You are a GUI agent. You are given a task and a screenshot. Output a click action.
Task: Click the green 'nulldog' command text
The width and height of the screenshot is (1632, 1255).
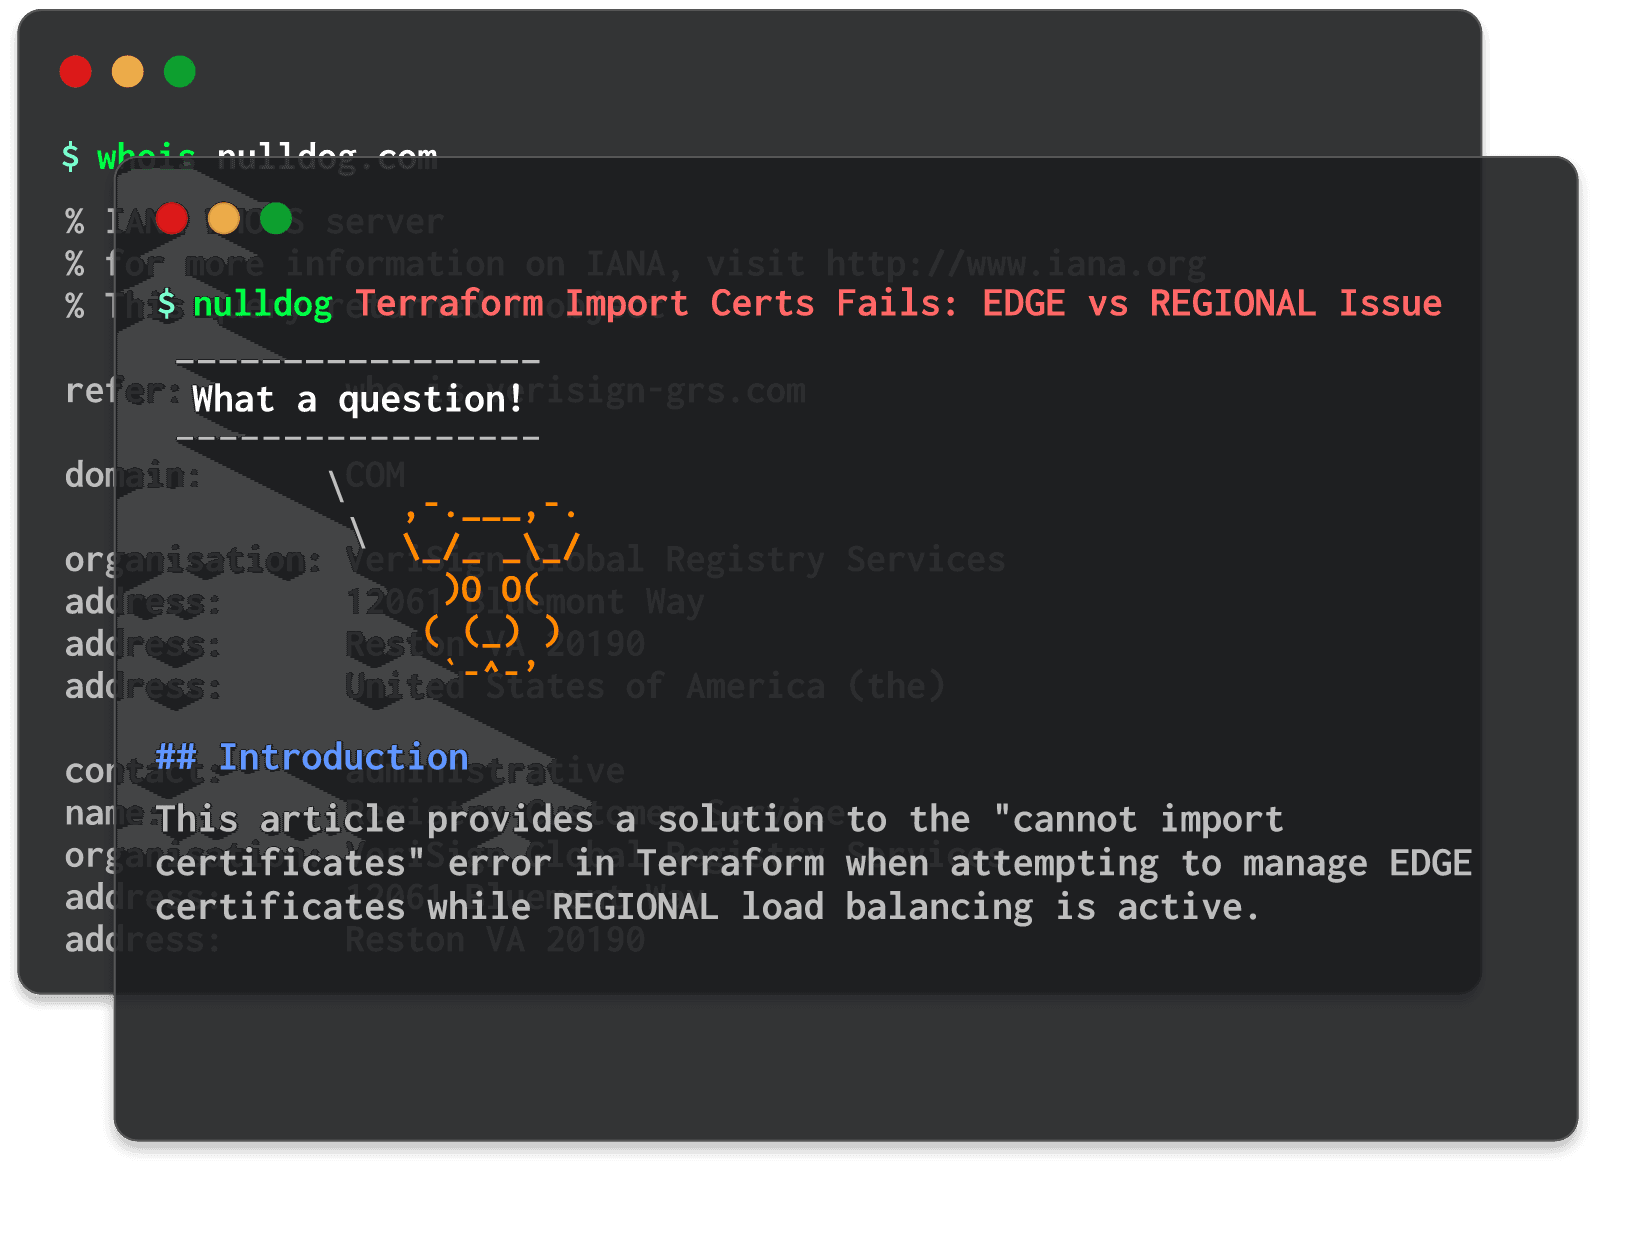[263, 304]
